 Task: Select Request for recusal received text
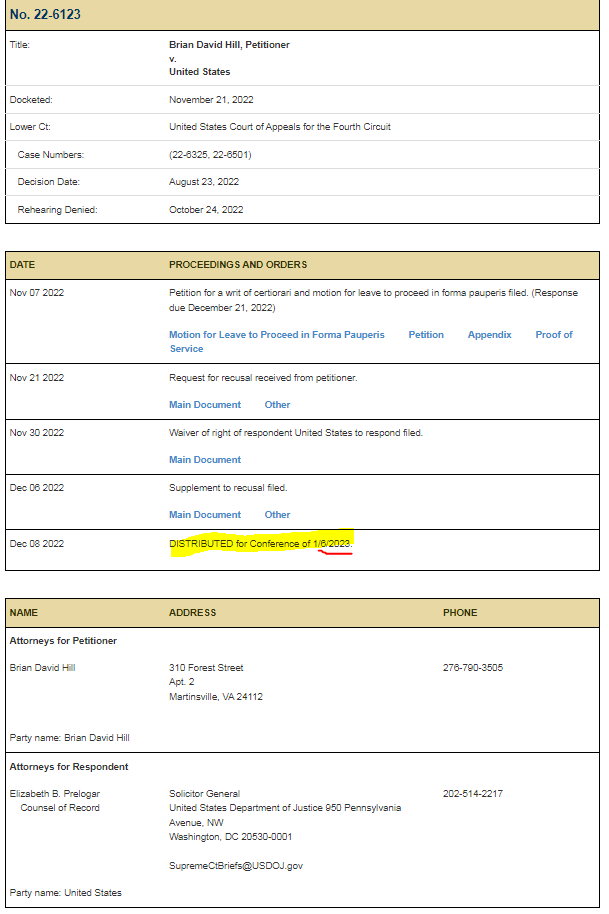263,378
